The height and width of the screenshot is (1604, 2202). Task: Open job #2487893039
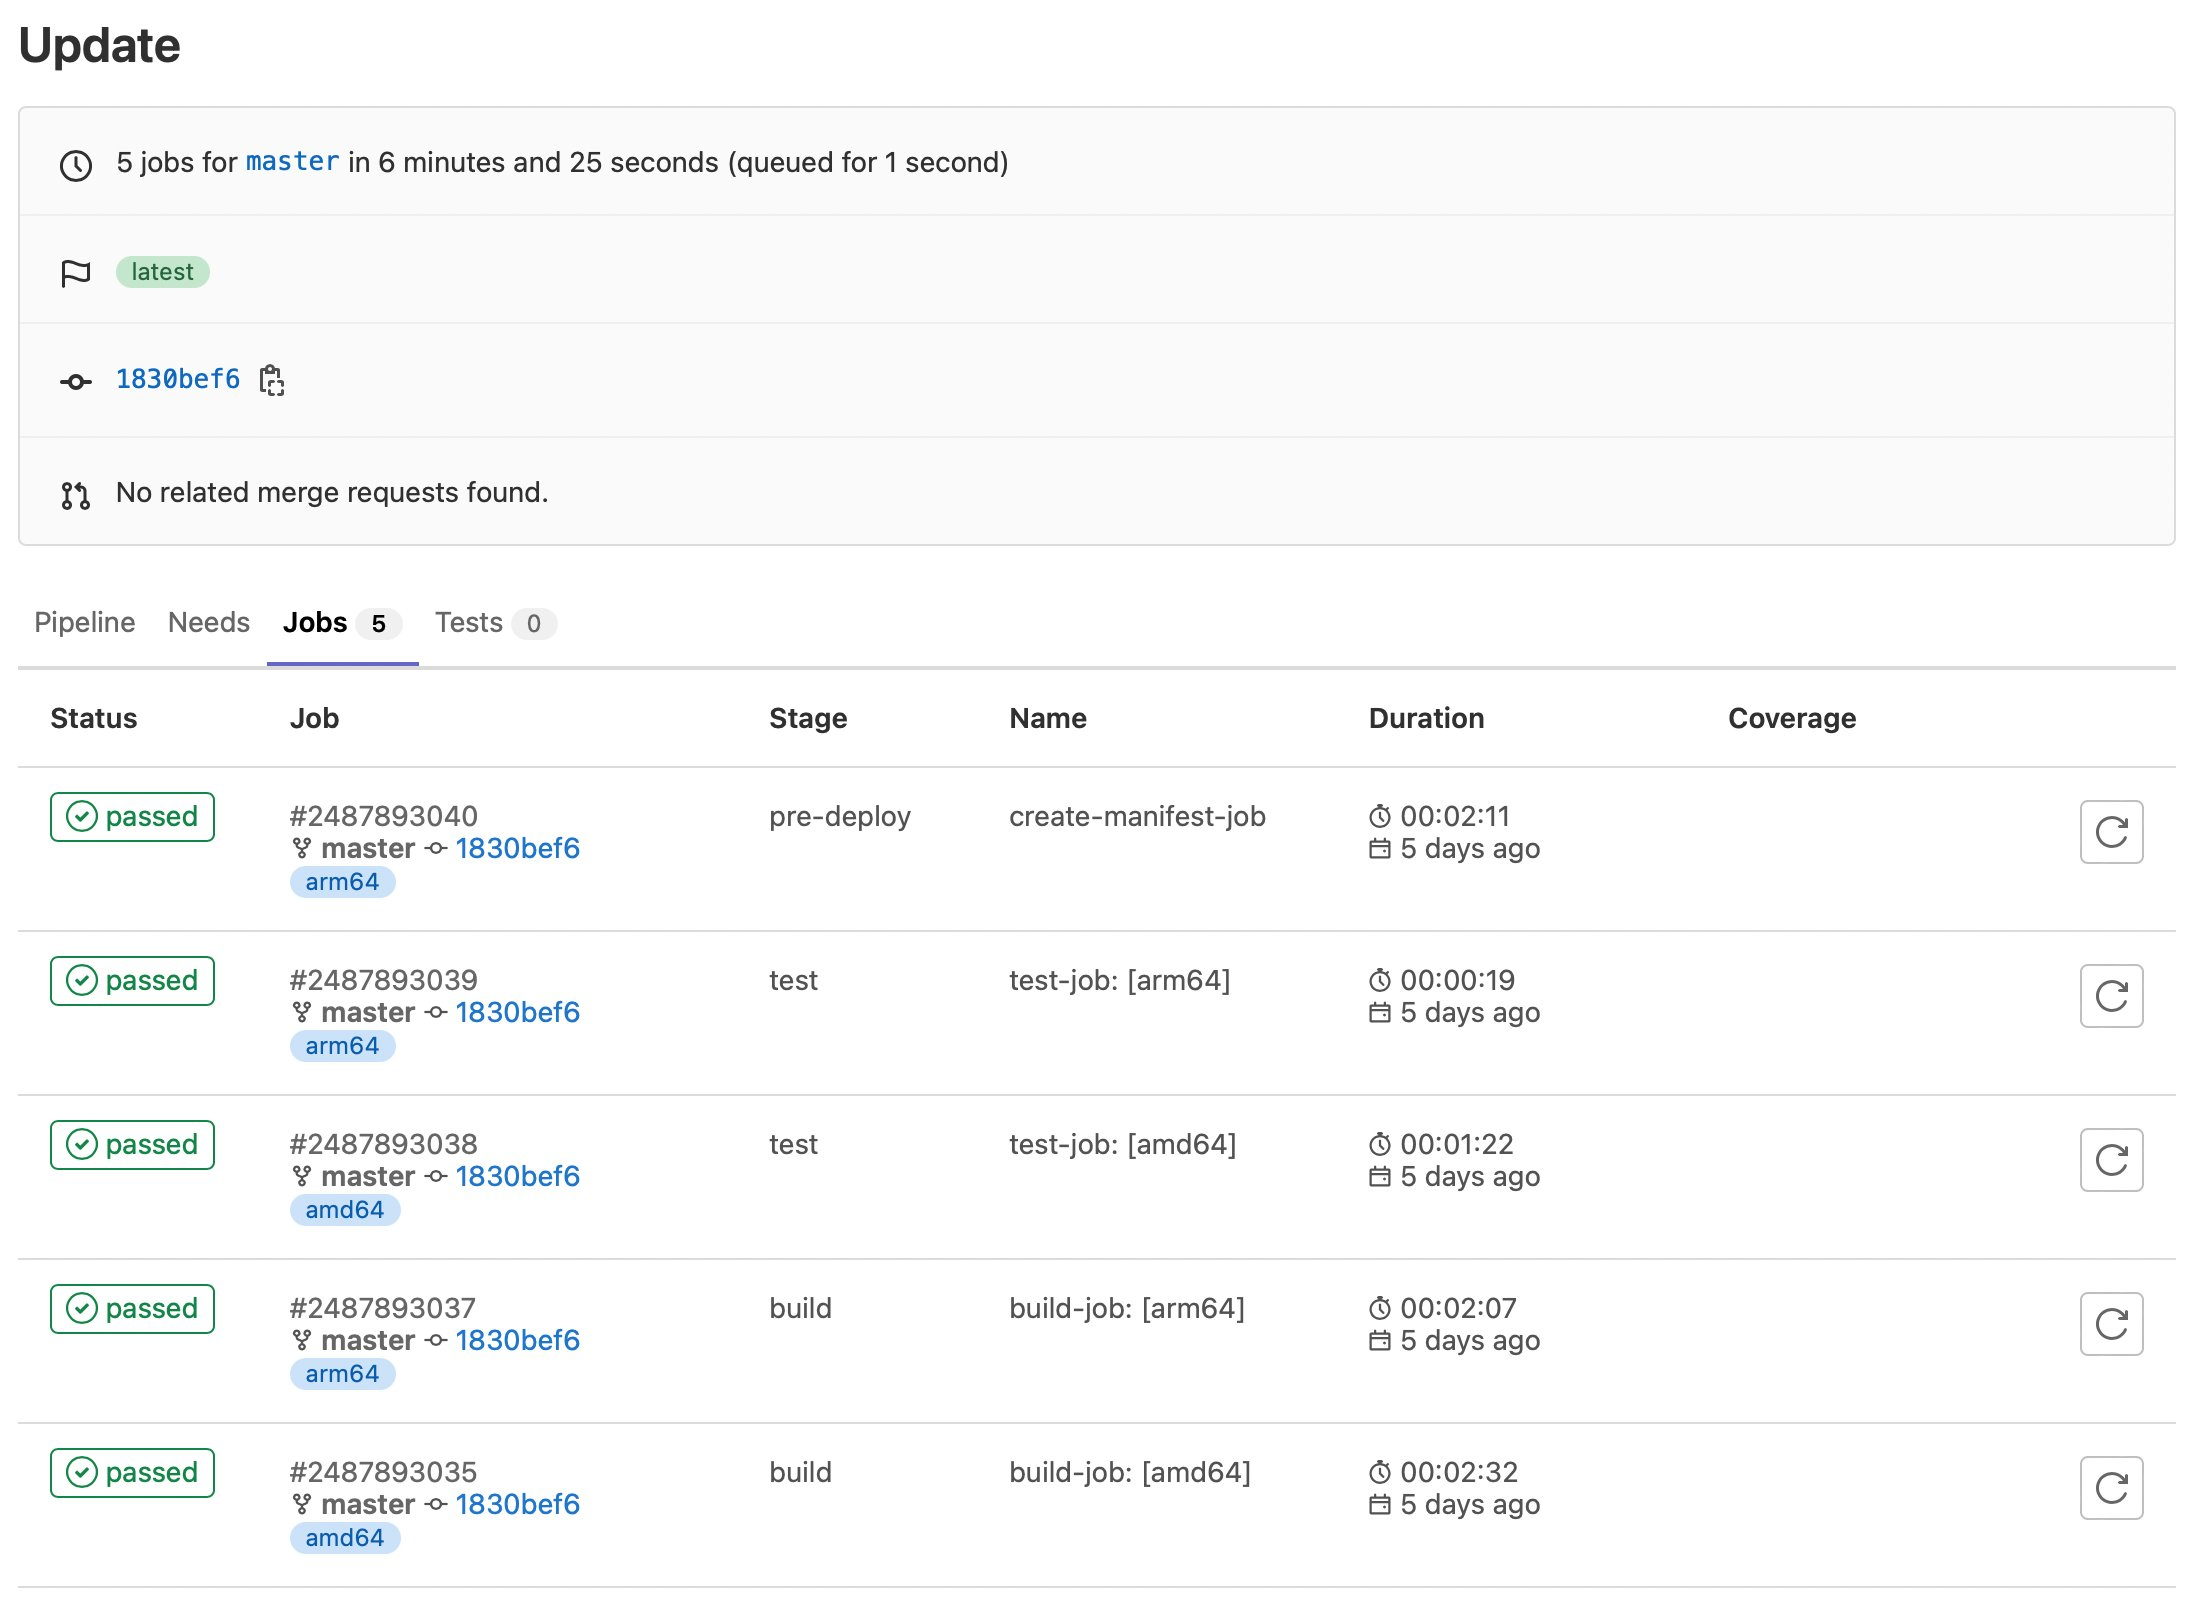tap(383, 979)
